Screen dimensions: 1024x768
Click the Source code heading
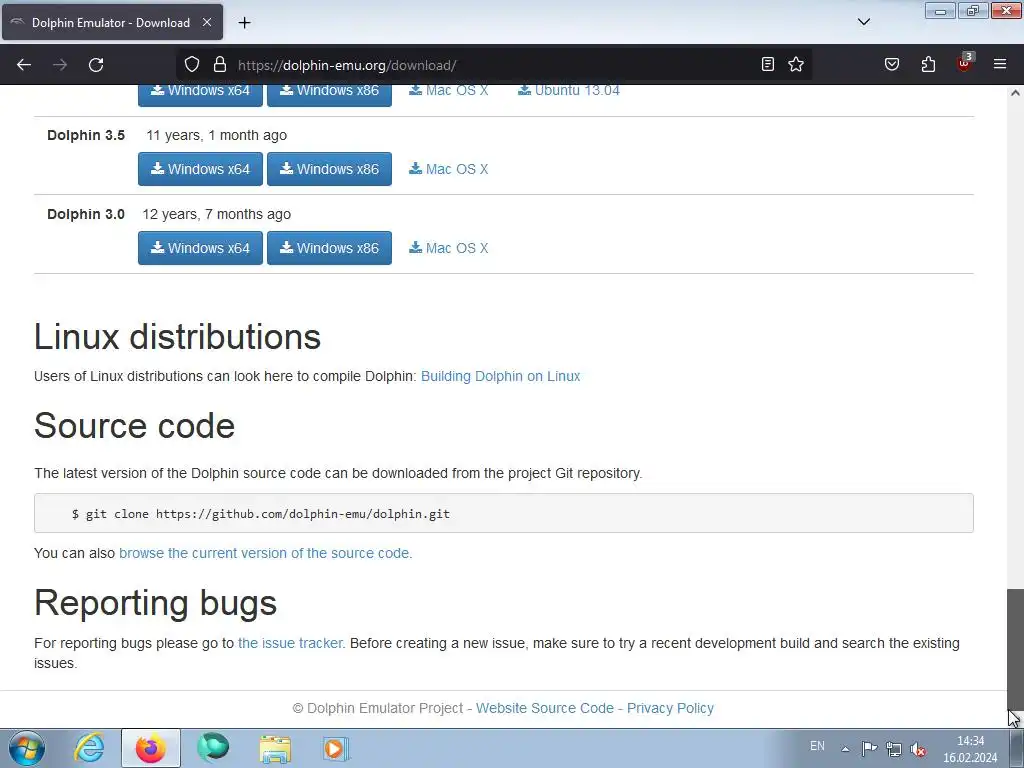[135, 426]
